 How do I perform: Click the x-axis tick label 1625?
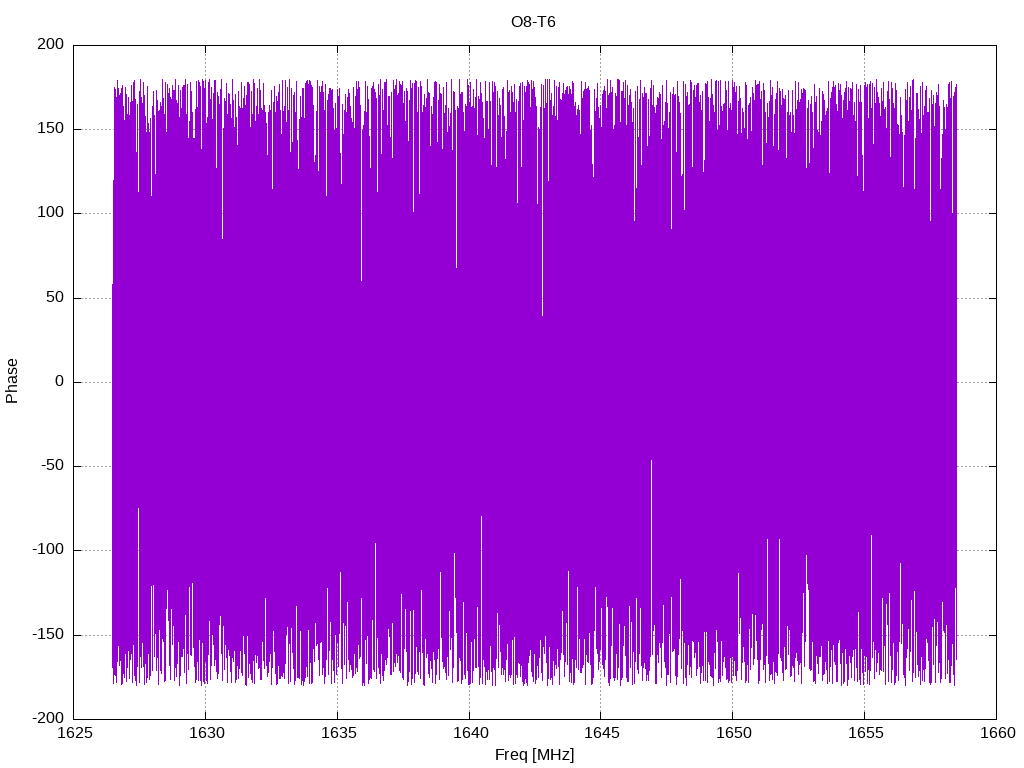pos(75,733)
